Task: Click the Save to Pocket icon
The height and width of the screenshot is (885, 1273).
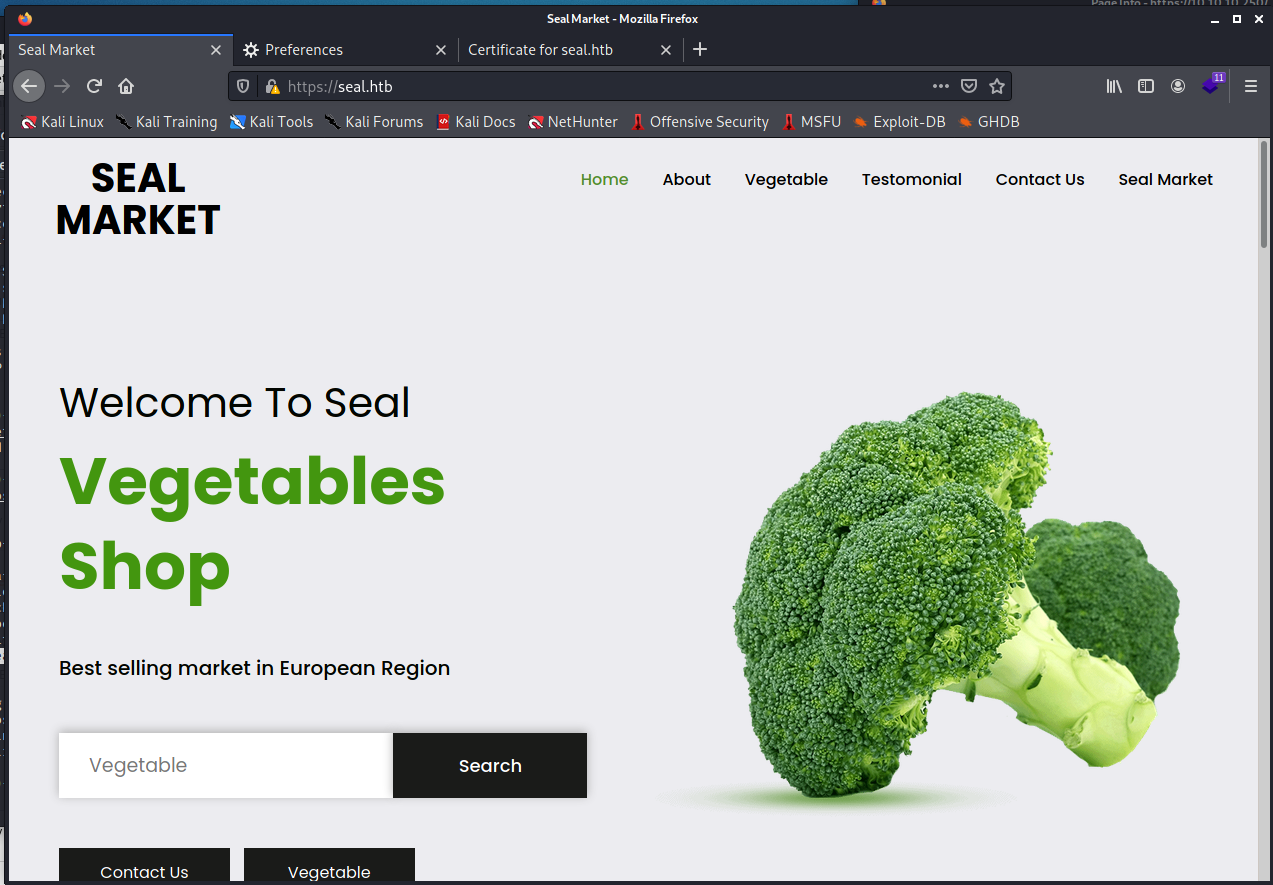Action: [x=969, y=86]
